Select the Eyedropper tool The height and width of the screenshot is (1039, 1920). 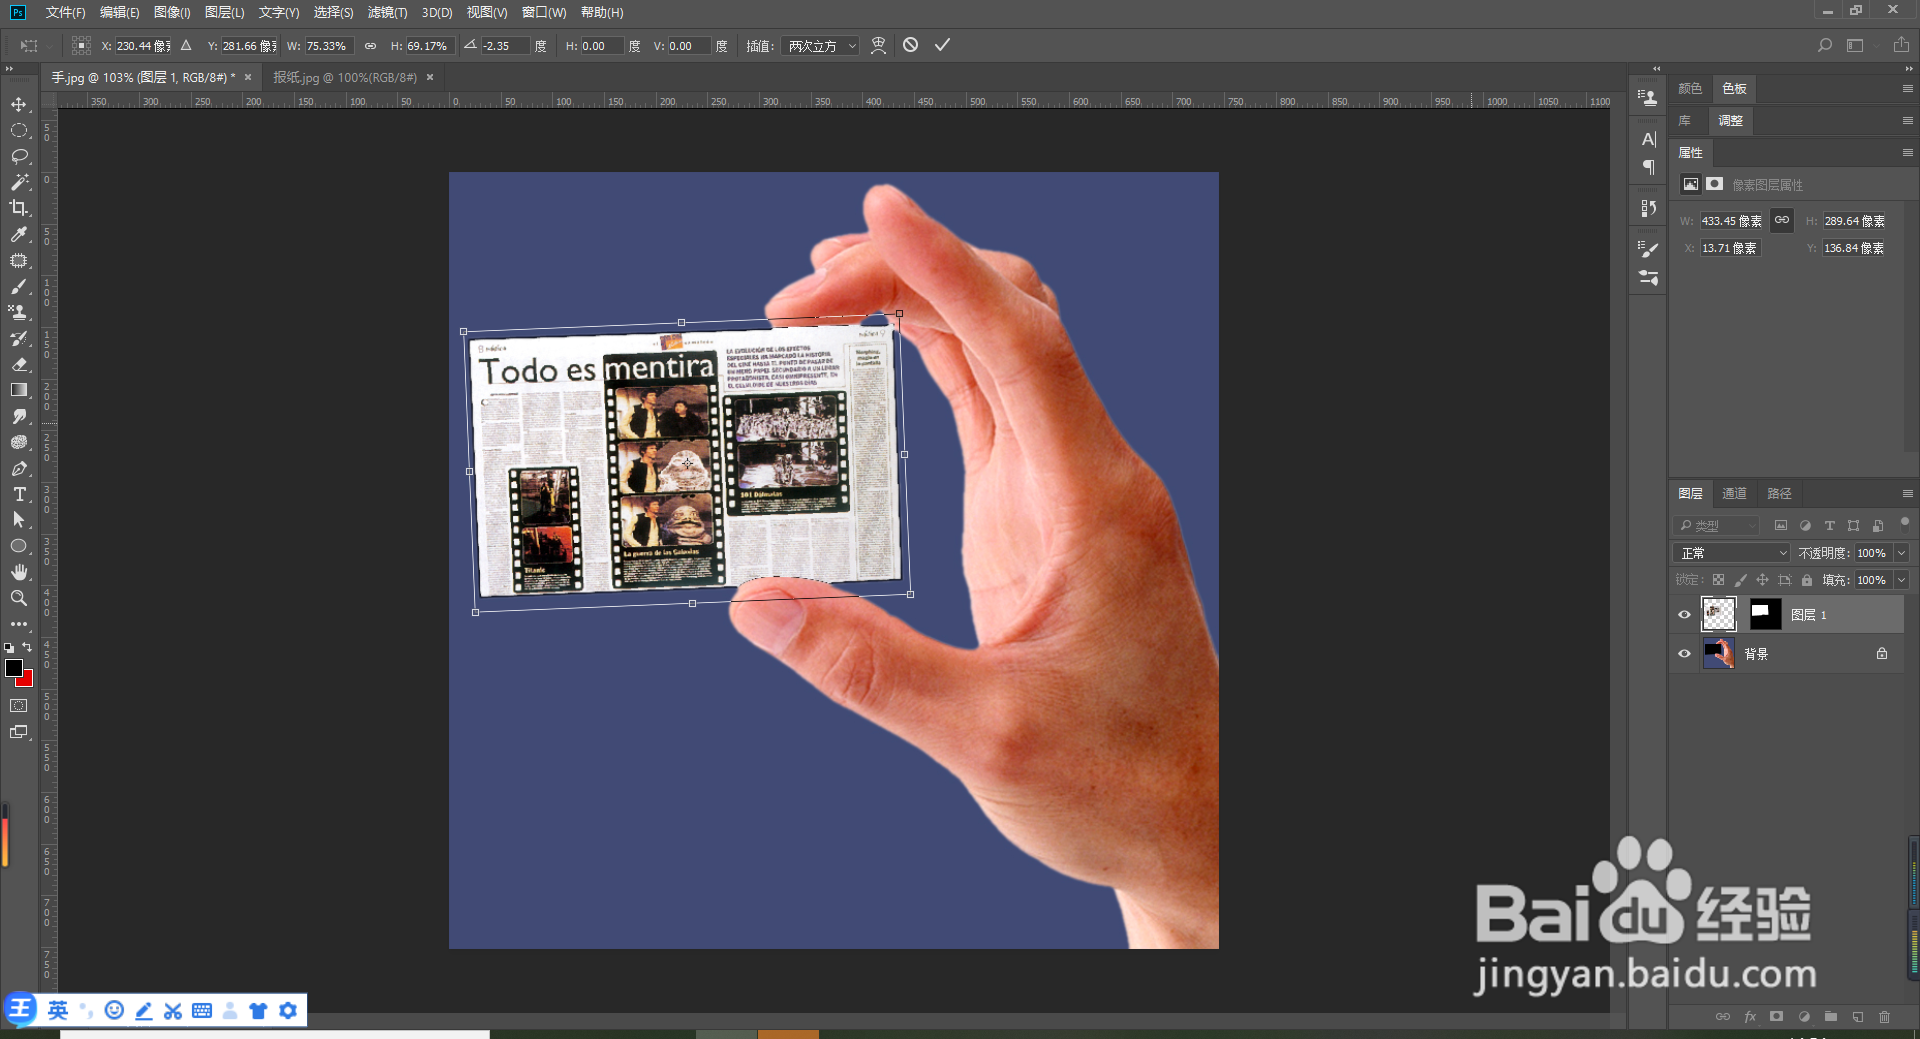coord(19,234)
